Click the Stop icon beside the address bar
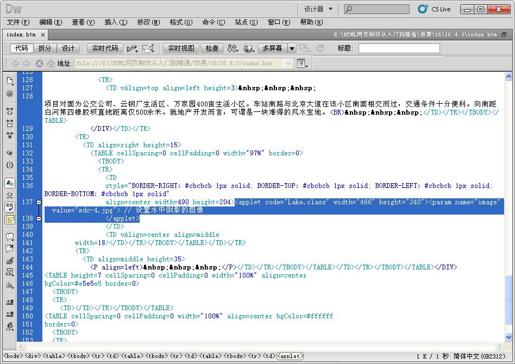The image size is (515, 364). click(39, 63)
